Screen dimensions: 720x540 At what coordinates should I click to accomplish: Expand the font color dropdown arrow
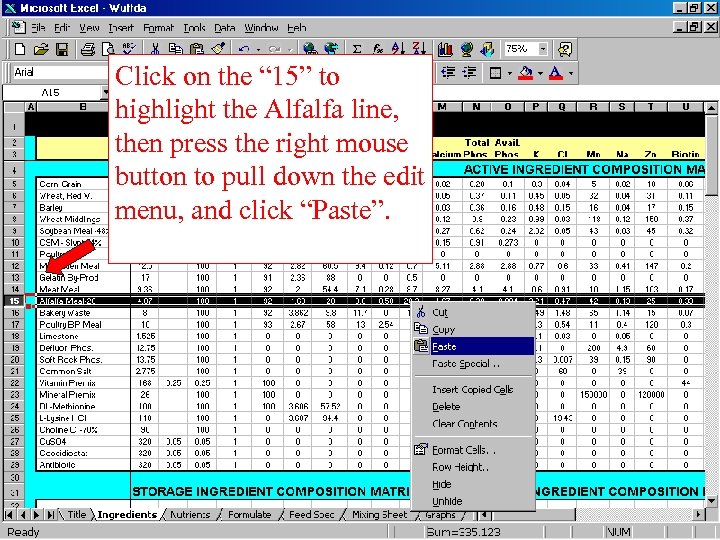tap(571, 73)
